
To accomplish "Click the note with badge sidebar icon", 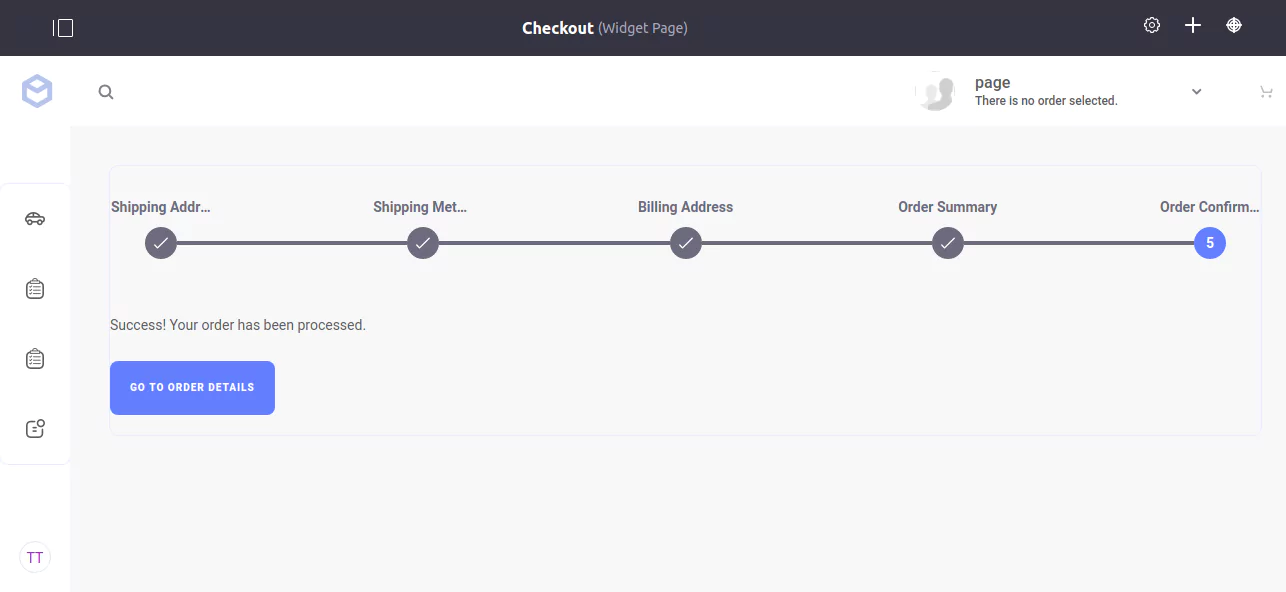I will click(35, 428).
